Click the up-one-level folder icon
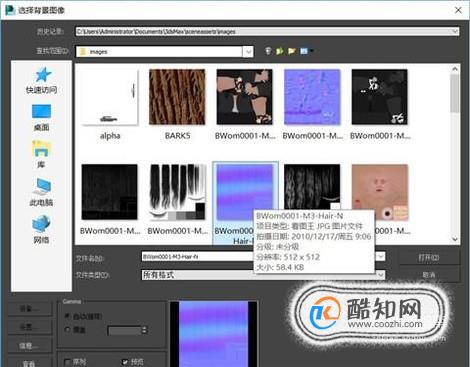This screenshot has height=367, width=470. pos(280,51)
